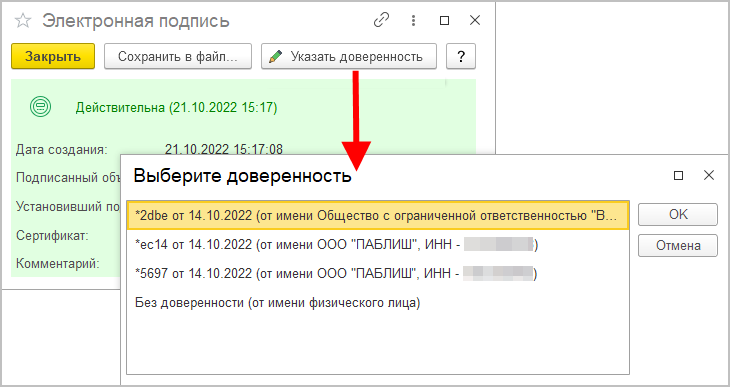Image resolution: width=730 pixels, height=387 pixels.
Task: Confirm selection with OK button
Action: [678, 214]
